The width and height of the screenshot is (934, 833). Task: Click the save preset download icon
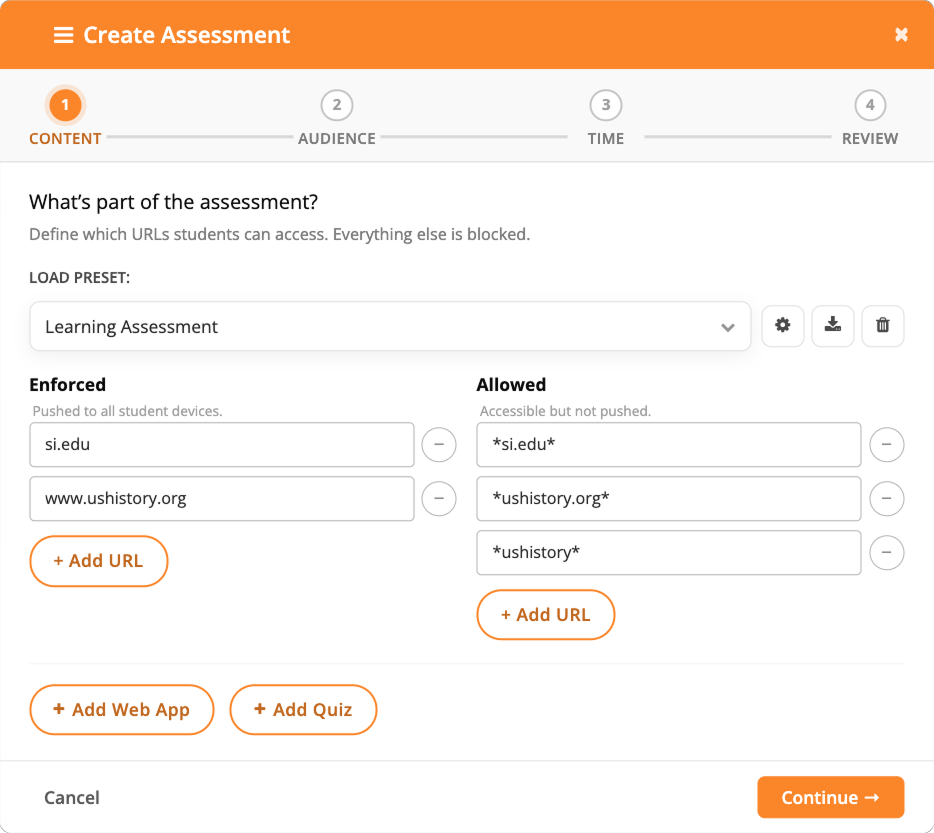click(833, 325)
